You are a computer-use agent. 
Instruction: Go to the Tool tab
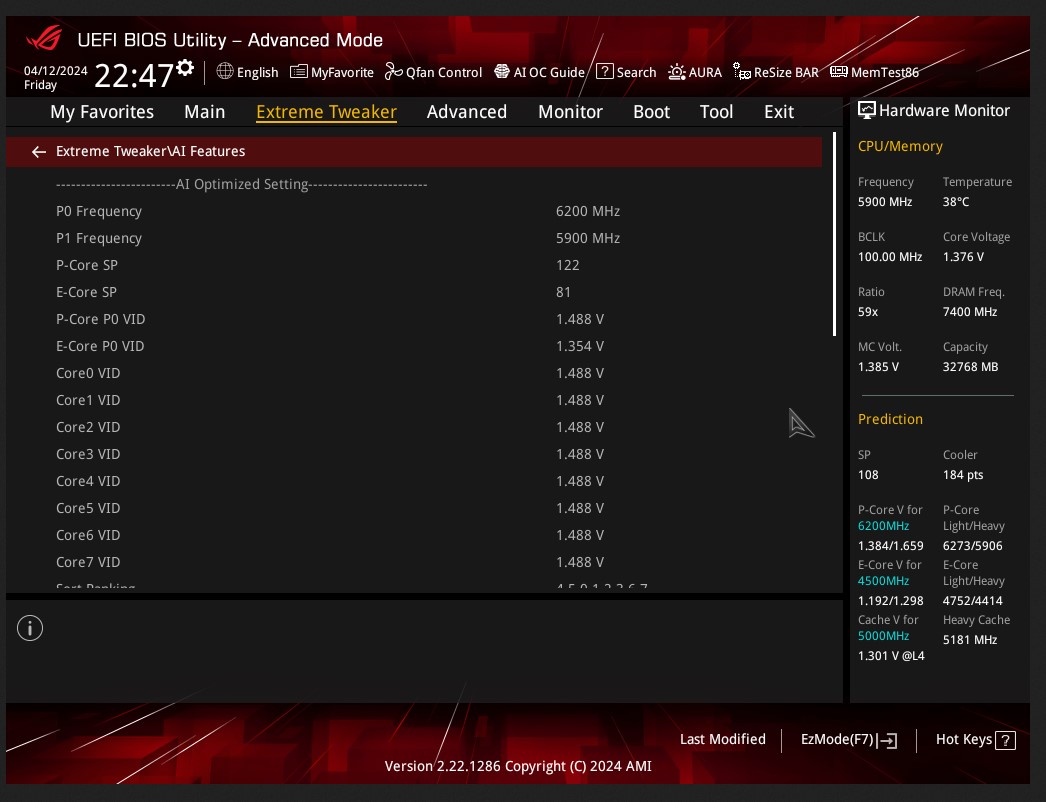pos(716,111)
